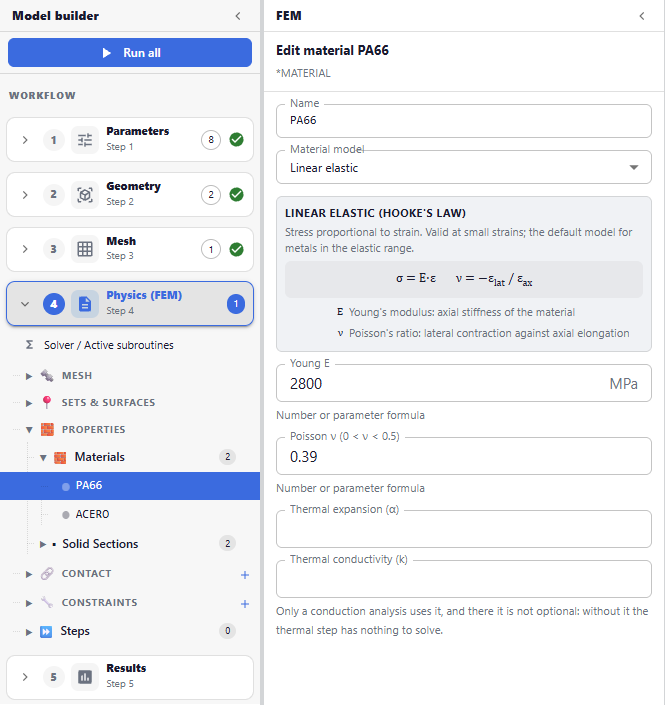
Task: Click the PROPERTIES brick icon
Action: (x=47, y=429)
